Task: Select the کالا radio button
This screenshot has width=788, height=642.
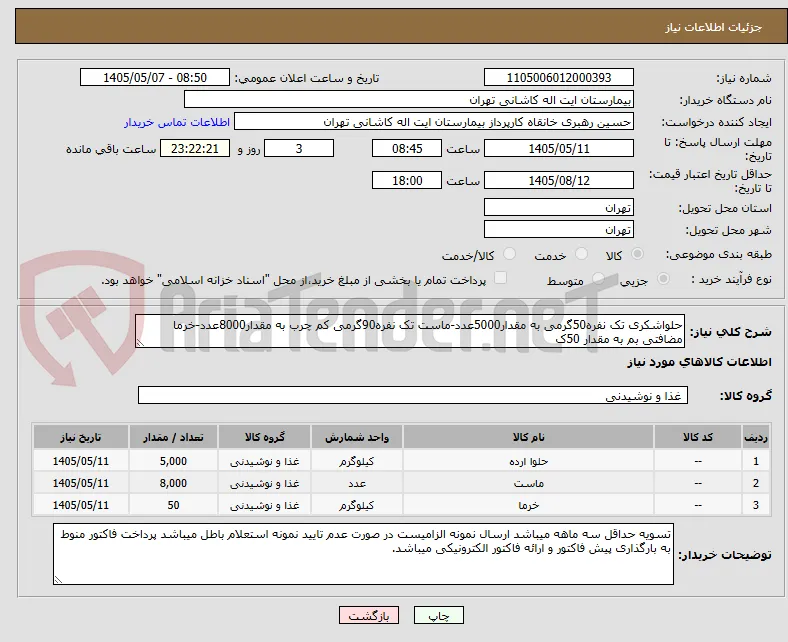Action: 637,254
